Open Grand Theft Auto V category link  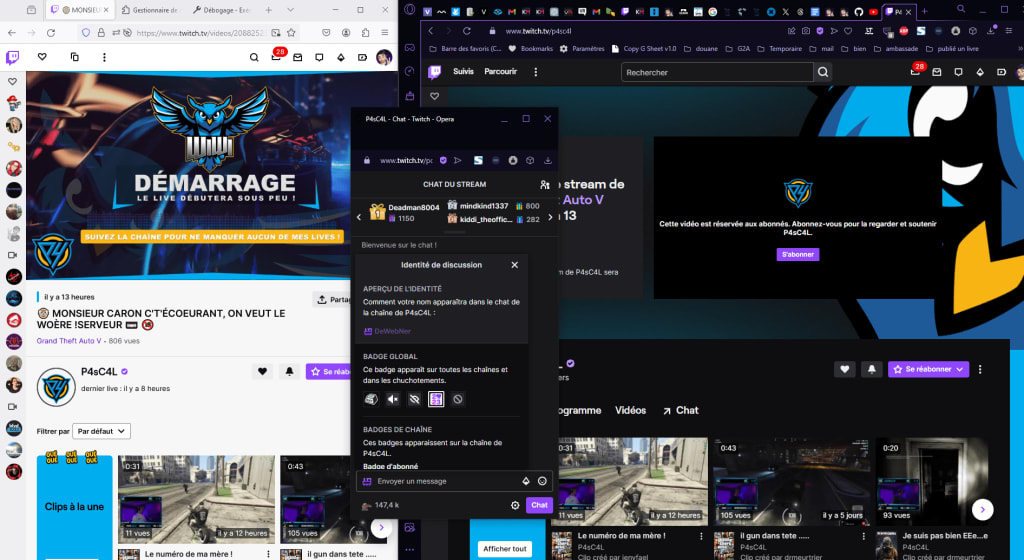[69, 341]
